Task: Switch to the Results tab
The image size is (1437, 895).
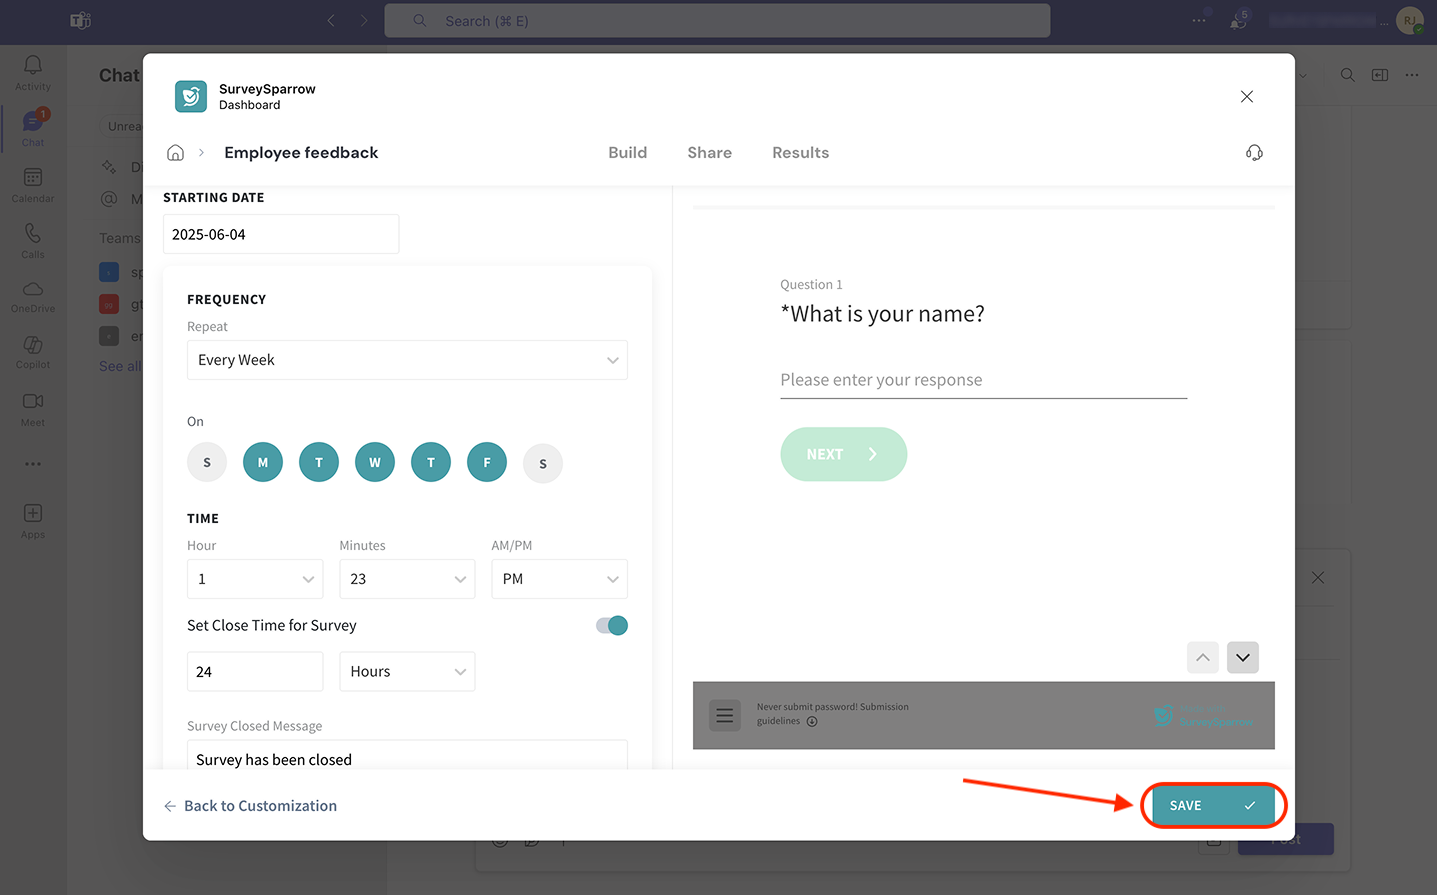Action: (x=800, y=153)
